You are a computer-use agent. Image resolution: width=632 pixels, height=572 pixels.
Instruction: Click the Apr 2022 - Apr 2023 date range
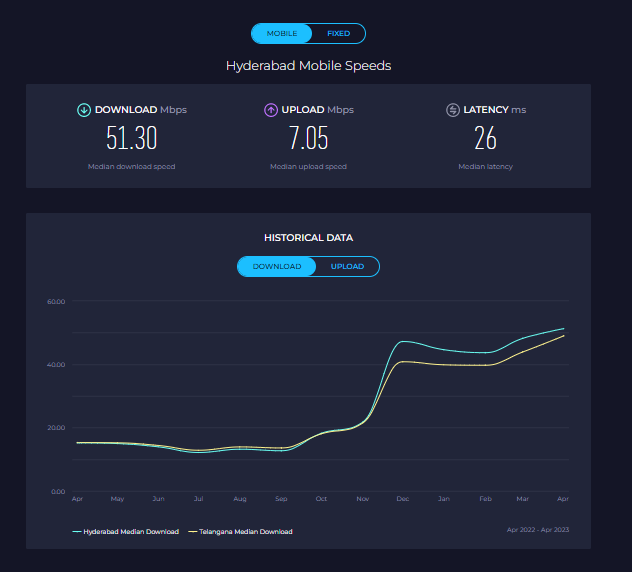click(x=536, y=529)
